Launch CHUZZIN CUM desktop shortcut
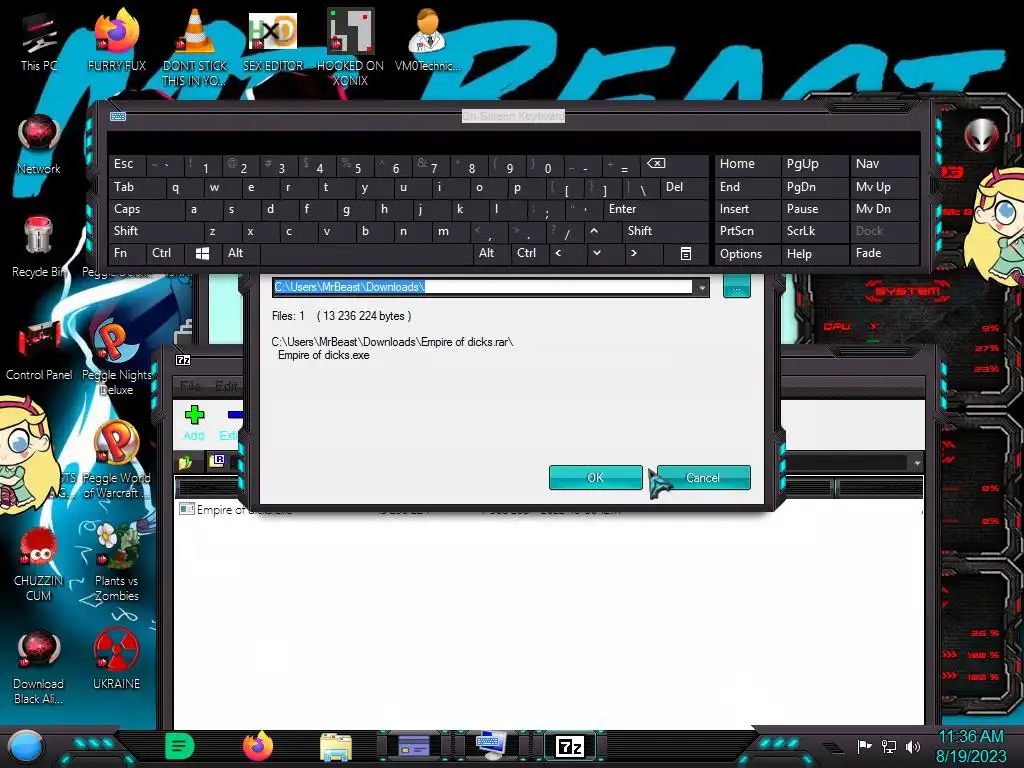Viewport: 1024px width, 768px height. tap(39, 564)
